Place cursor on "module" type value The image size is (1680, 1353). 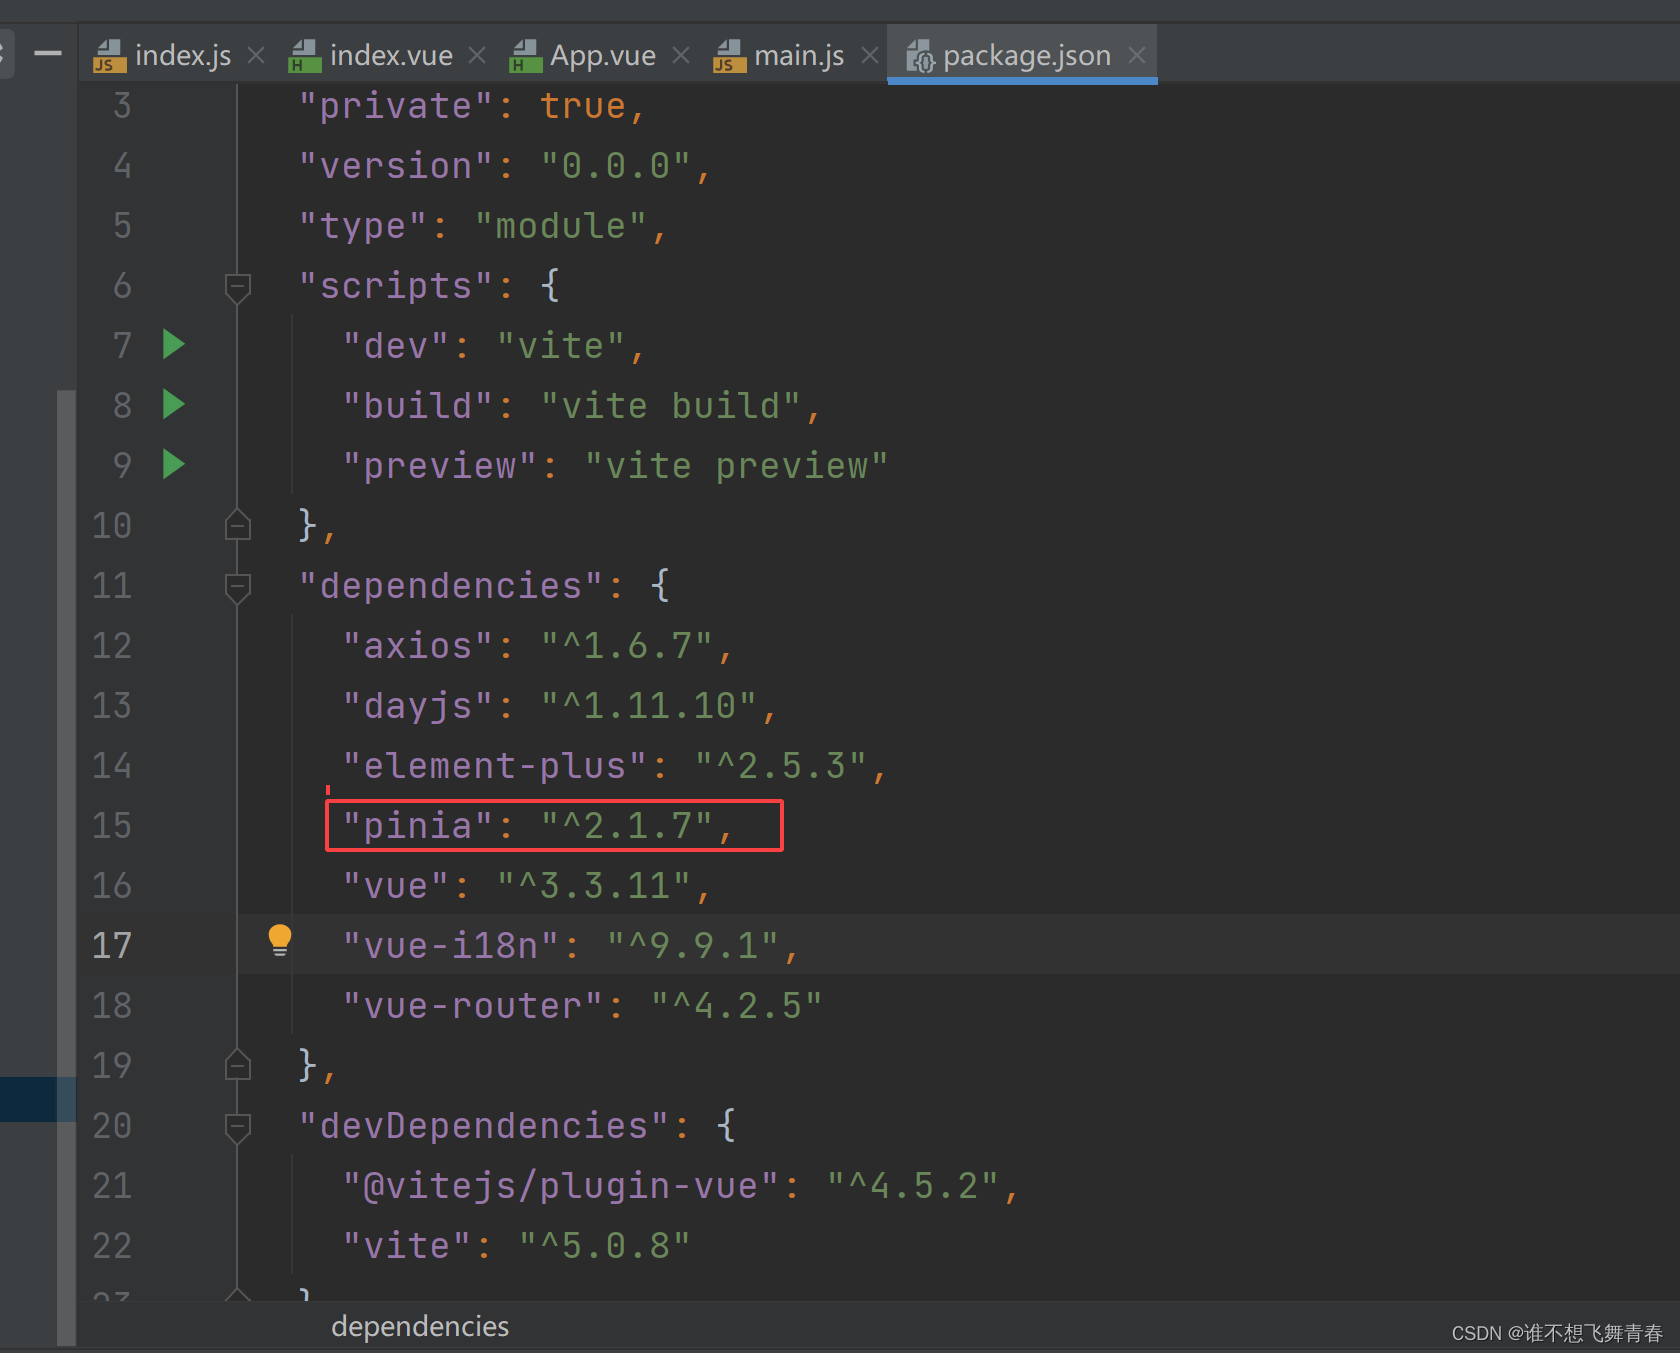(561, 226)
